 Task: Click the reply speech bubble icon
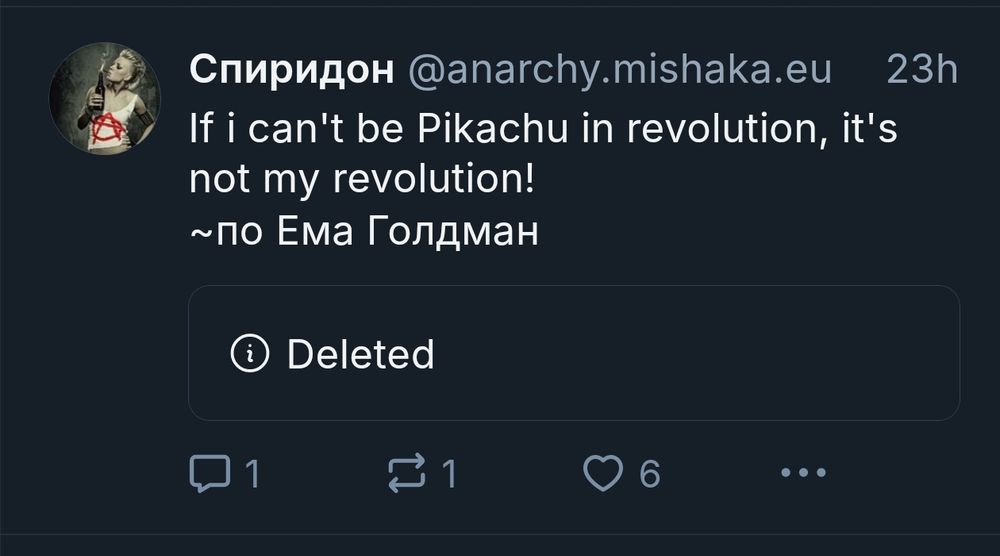[x=207, y=473]
